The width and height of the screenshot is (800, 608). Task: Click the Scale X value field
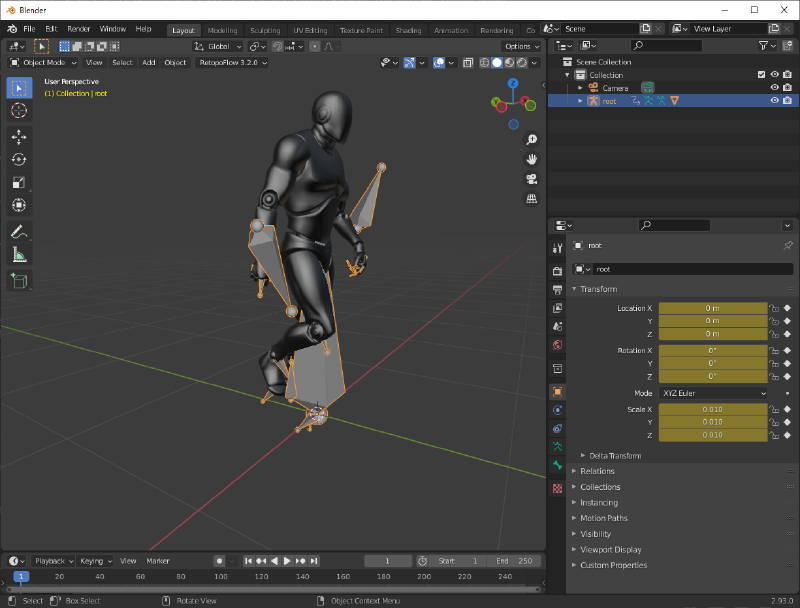[713, 409]
